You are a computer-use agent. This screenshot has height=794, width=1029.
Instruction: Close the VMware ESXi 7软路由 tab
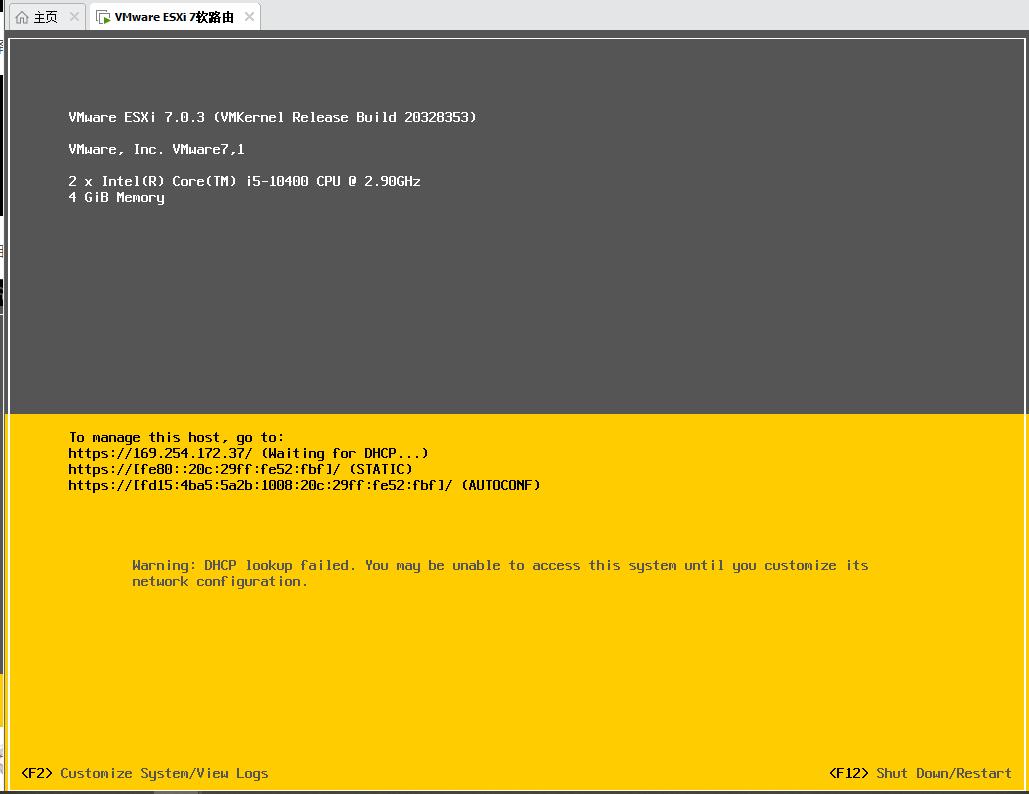tap(249, 17)
